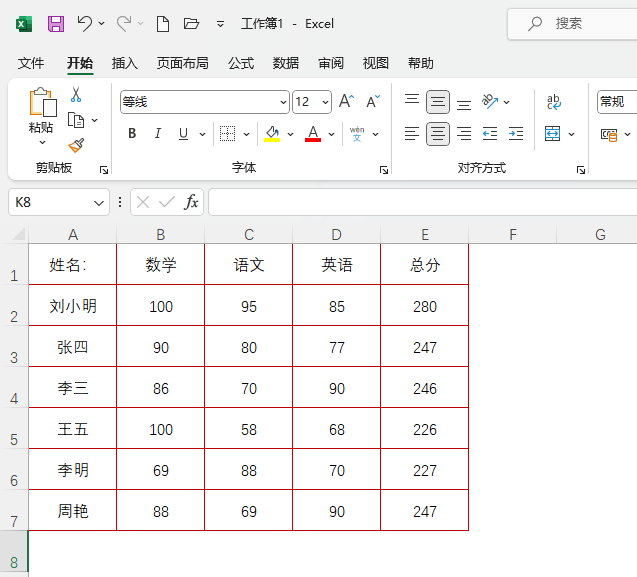Click the Save icon in the title bar

point(56,24)
